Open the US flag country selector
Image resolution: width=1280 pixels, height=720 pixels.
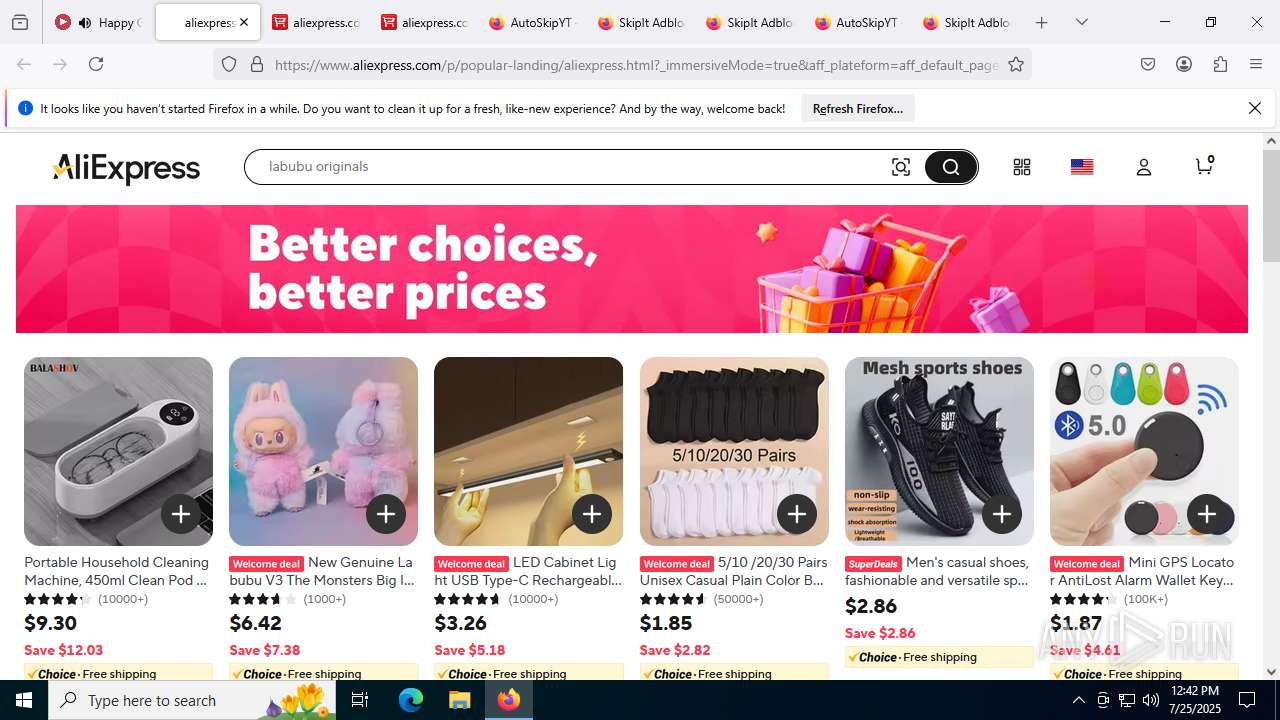[x=1082, y=167]
